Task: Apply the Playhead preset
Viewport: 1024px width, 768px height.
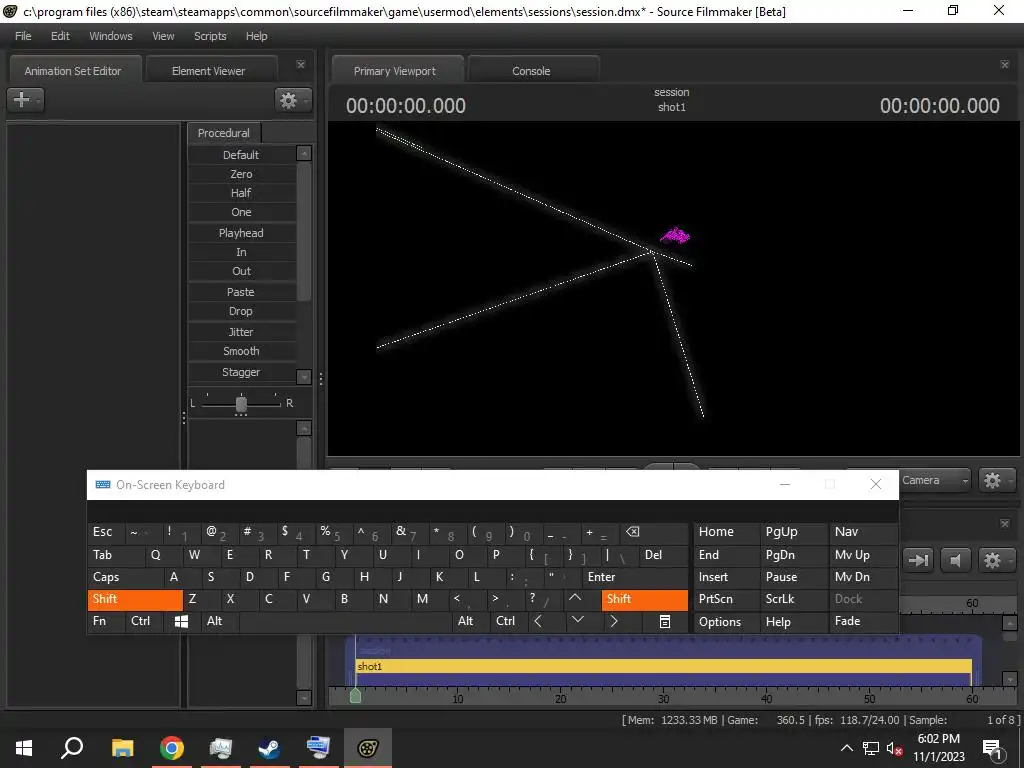Action: [x=241, y=233]
